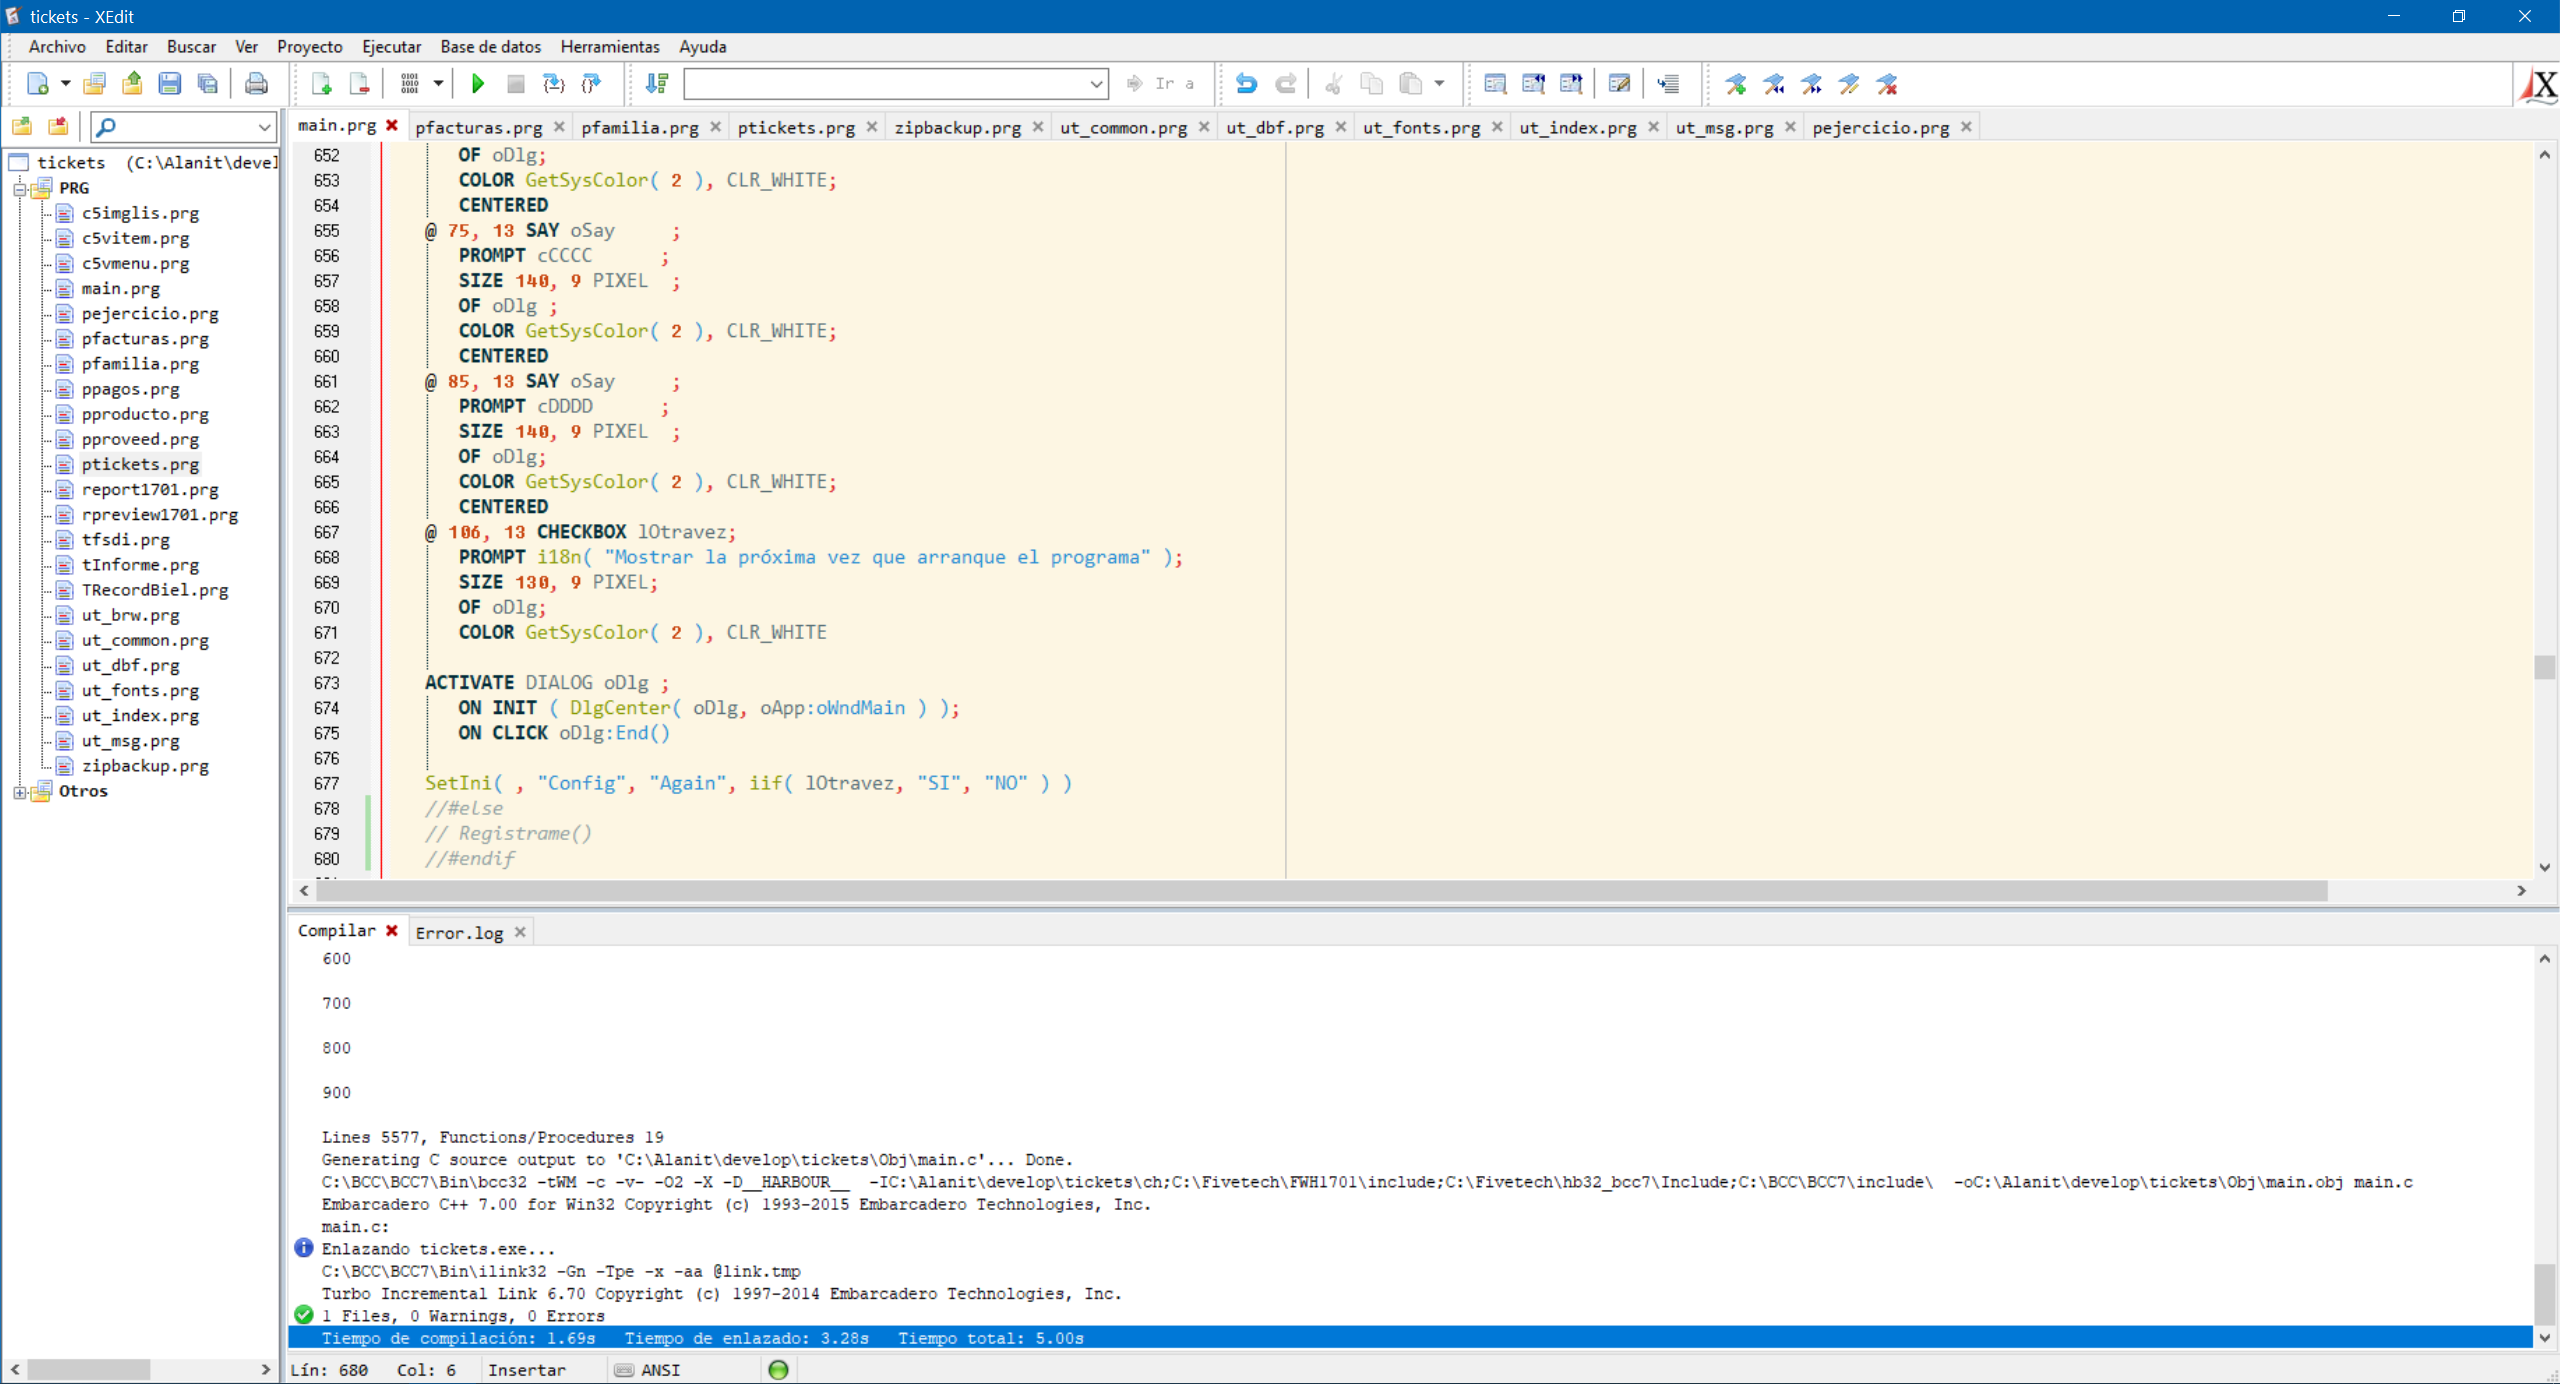Open the function list combo box dropdown

tap(1096, 84)
